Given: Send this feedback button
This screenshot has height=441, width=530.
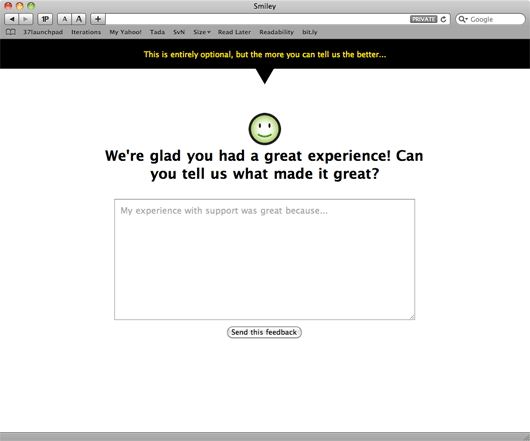Looking at the screenshot, I should click(x=264, y=332).
